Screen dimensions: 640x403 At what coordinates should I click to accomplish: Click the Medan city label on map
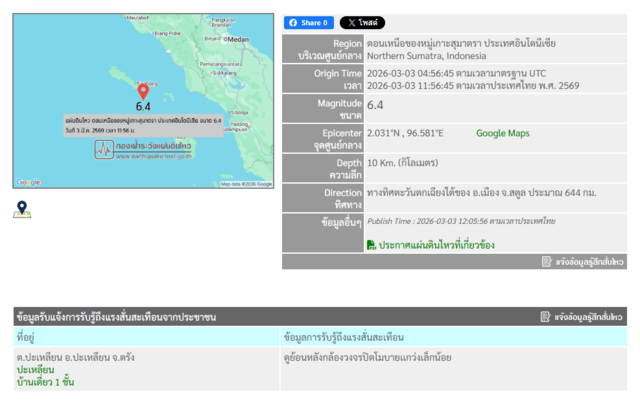[x=238, y=39]
